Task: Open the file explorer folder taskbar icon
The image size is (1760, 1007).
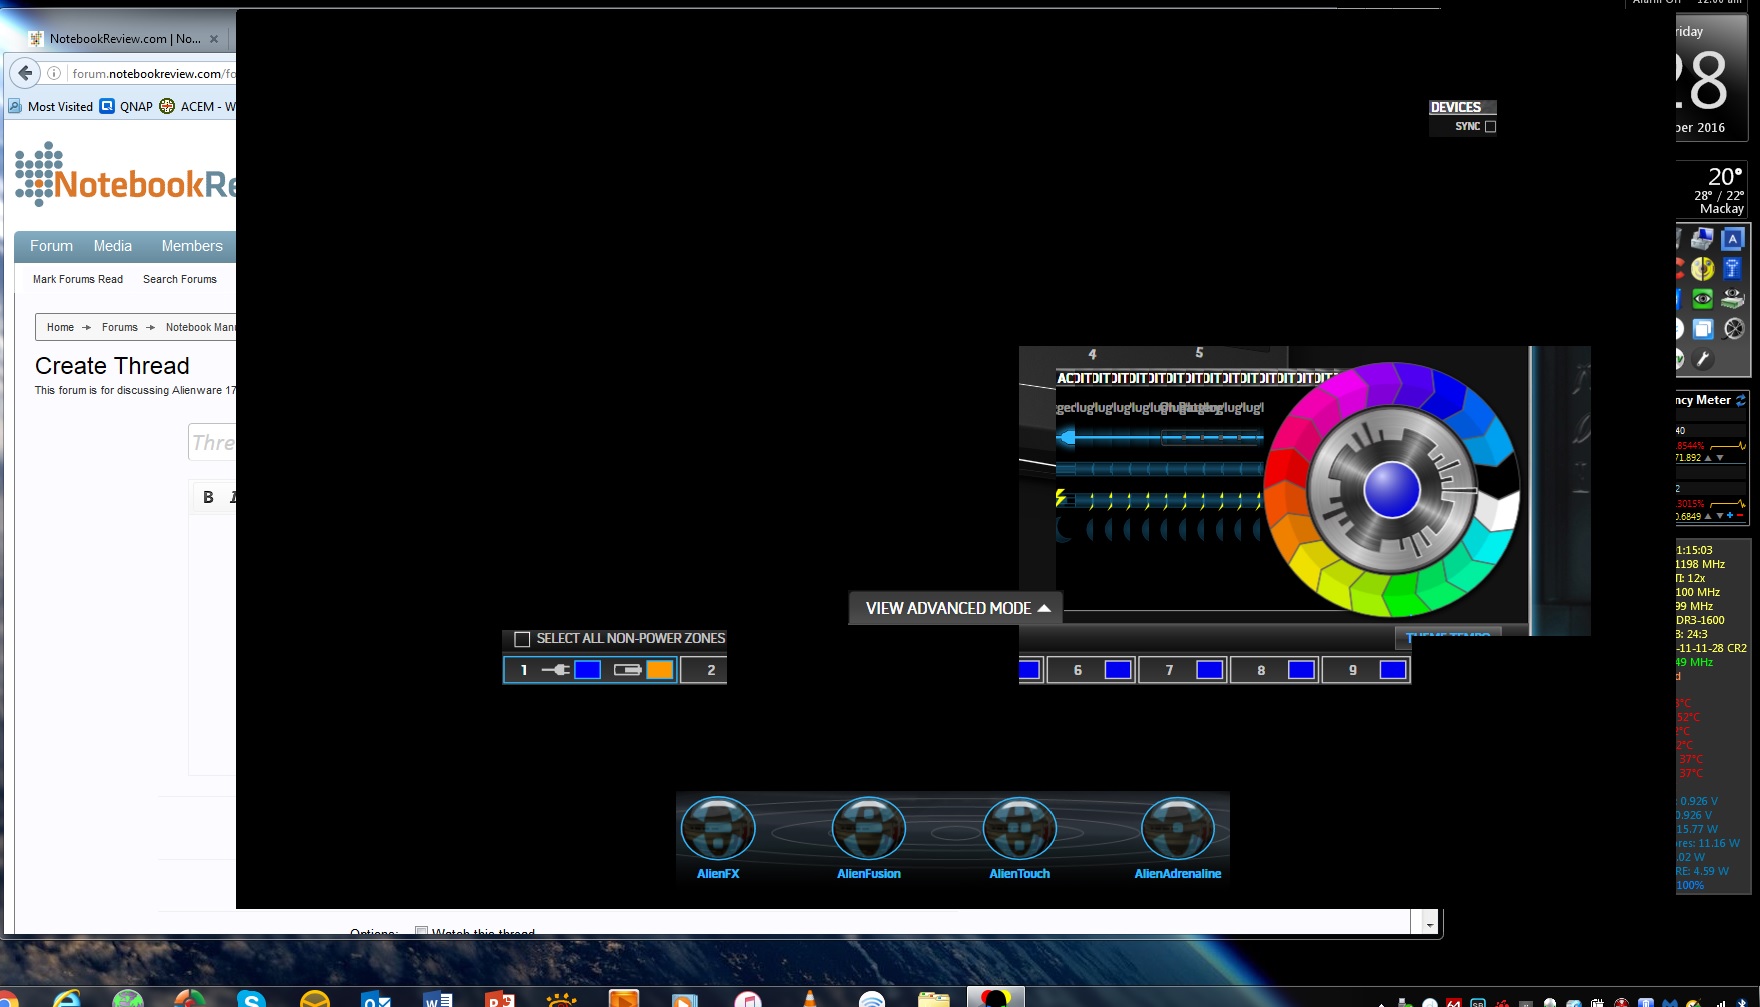Action: click(x=933, y=998)
